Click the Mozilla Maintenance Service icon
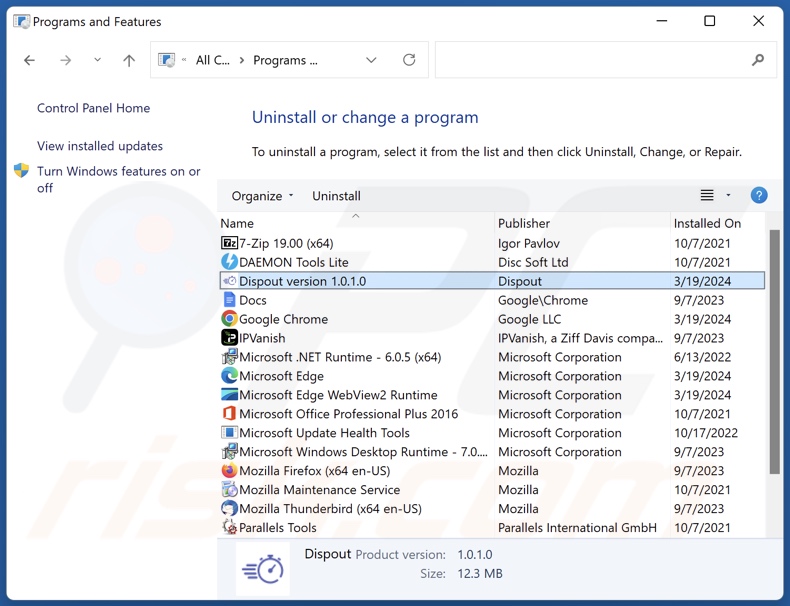This screenshot has height=606, width=790. 229,489
